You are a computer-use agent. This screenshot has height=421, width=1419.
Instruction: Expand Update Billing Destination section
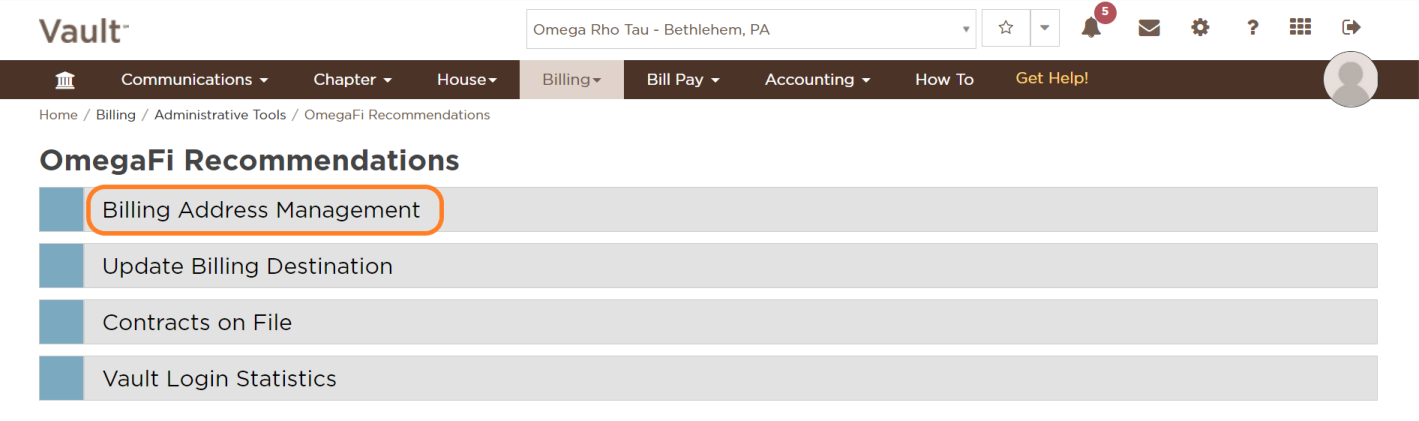tap(247, 266)
